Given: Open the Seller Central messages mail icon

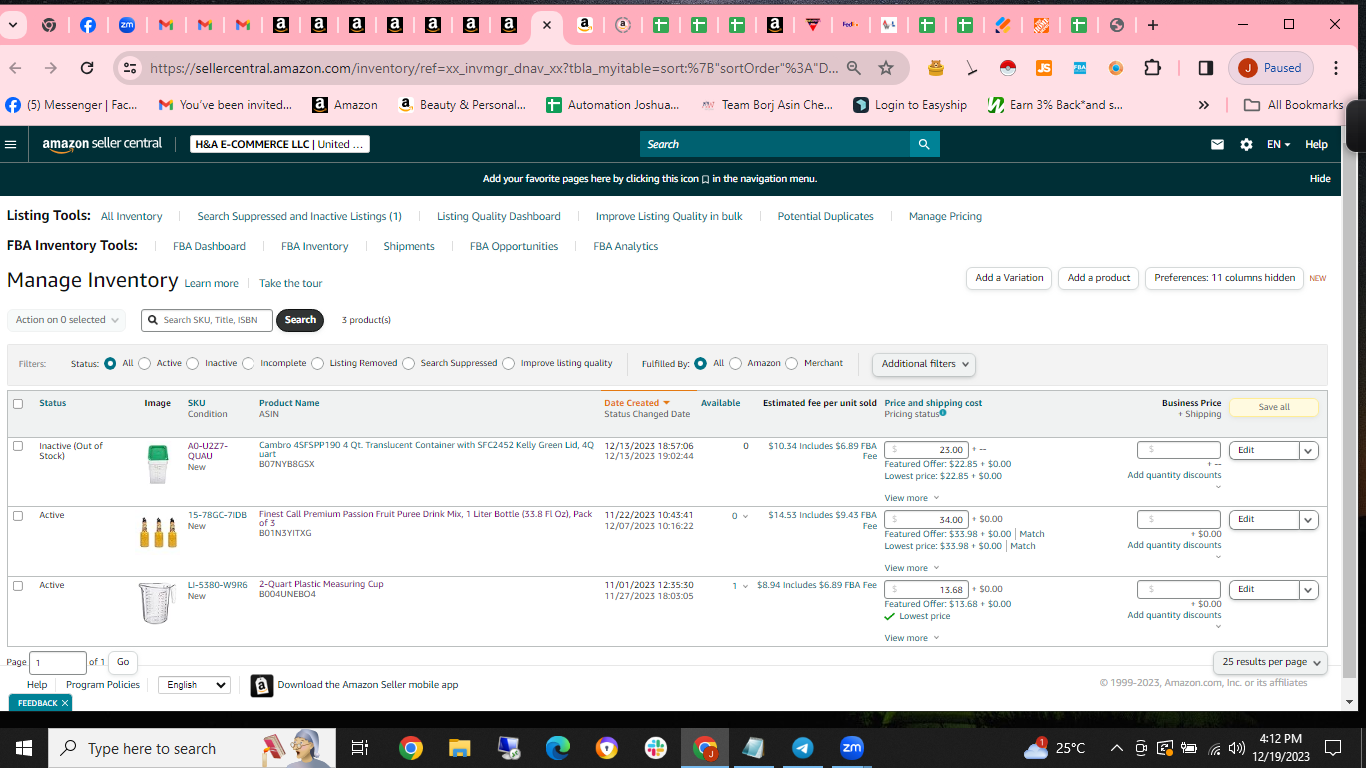Looking at the screenshot, I should (x=1217, y=144).
